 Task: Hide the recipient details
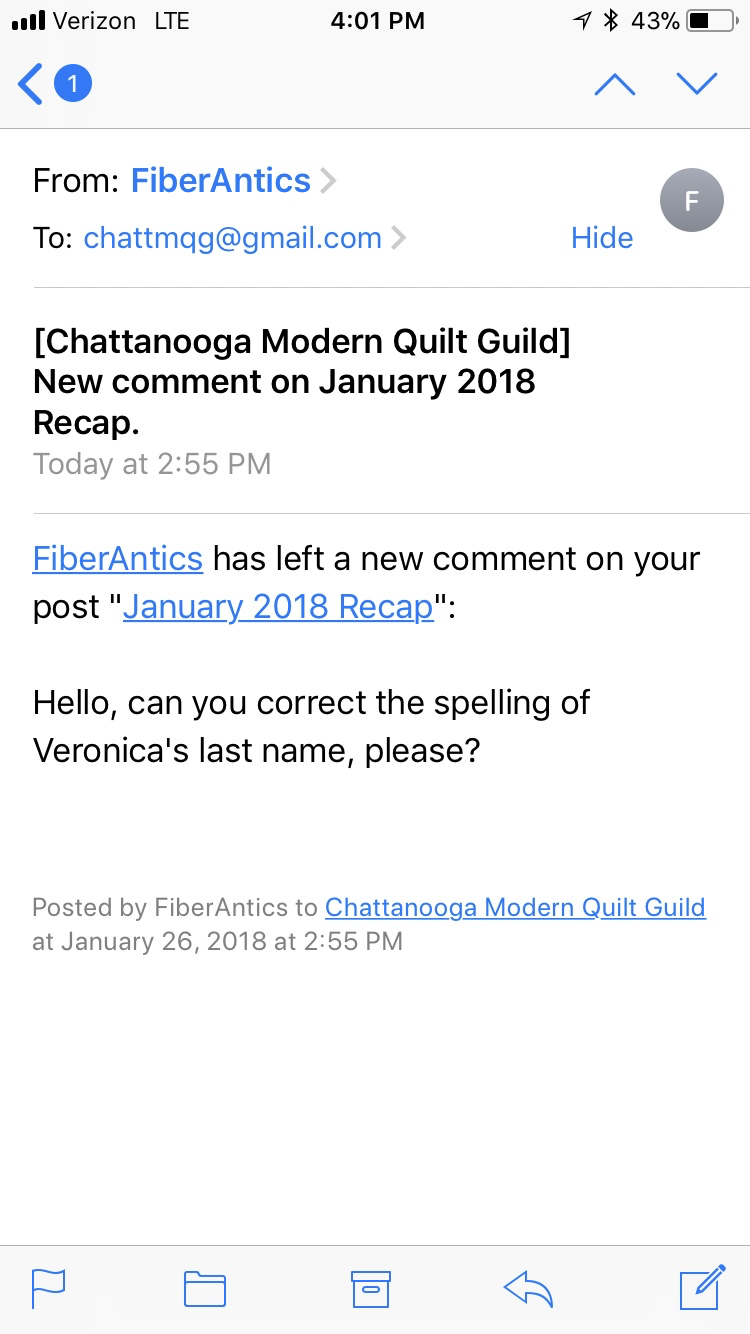(601, 238)
